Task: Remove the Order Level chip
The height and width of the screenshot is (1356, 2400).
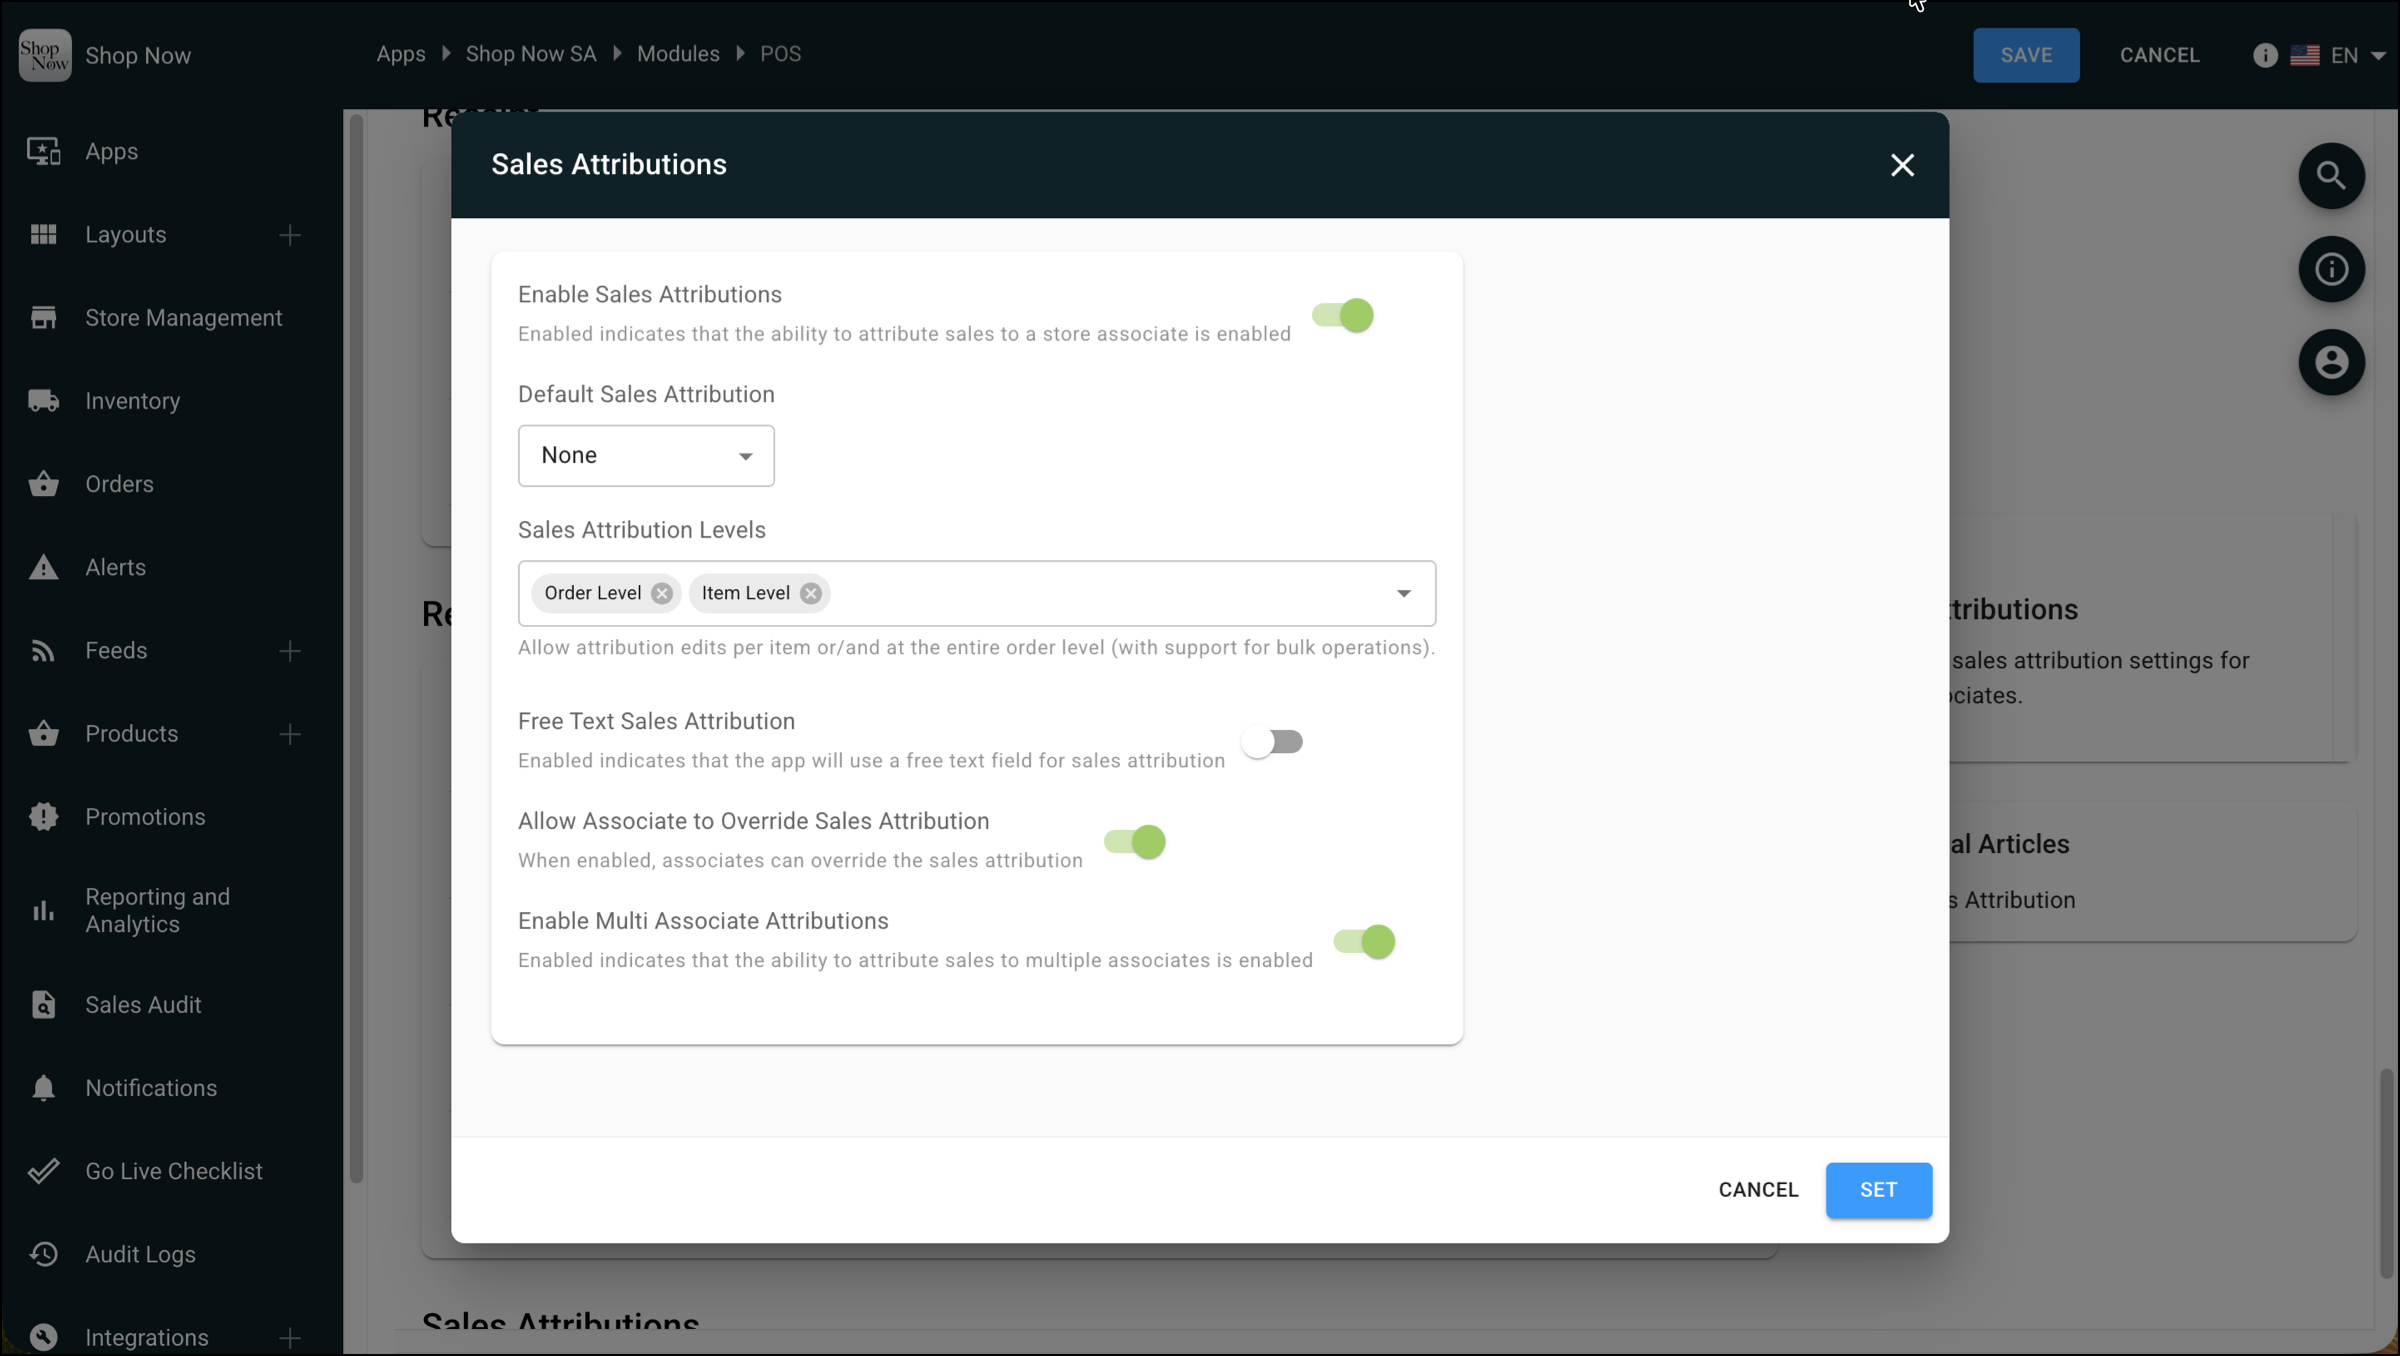Action: (661, 593)
